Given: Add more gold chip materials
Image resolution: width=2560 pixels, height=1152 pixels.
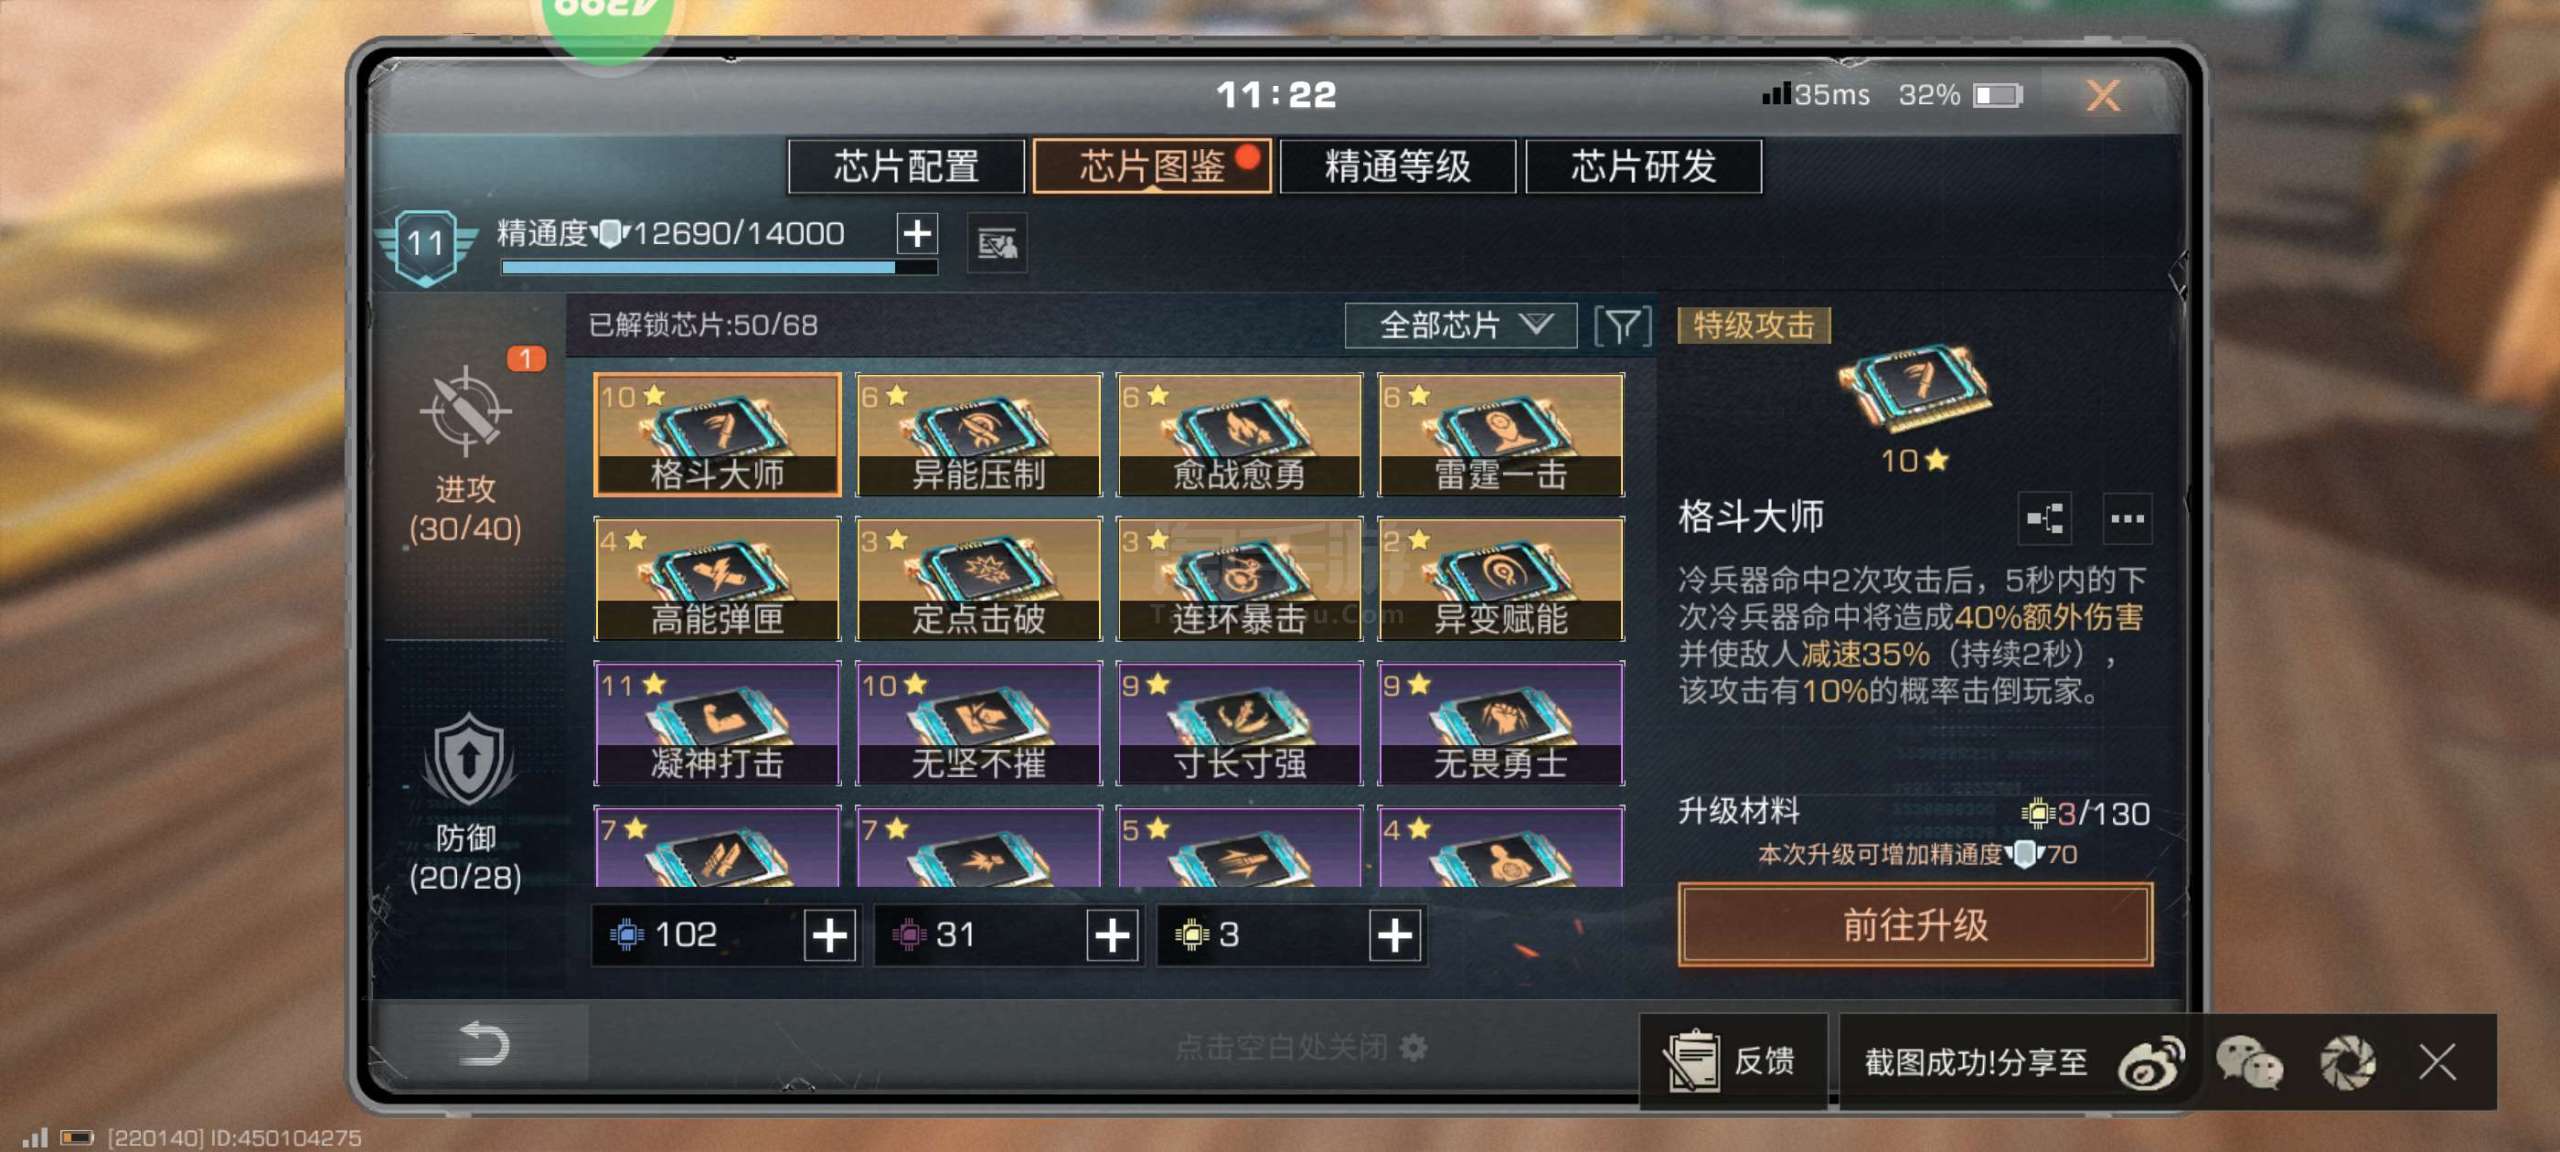Looking at the screenshot, I should pyautogui.click(x=1395, y=936).
